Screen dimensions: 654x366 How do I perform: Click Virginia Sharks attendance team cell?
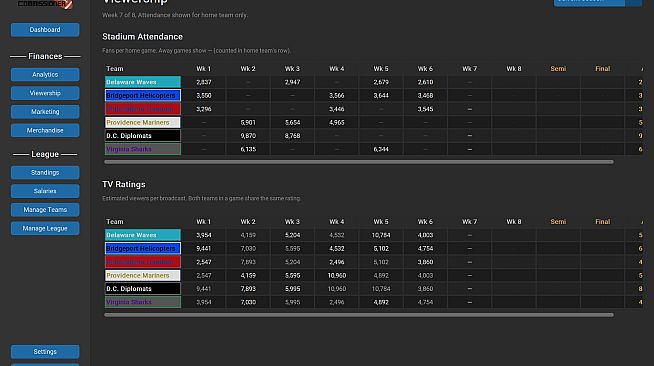pos(143,149)
